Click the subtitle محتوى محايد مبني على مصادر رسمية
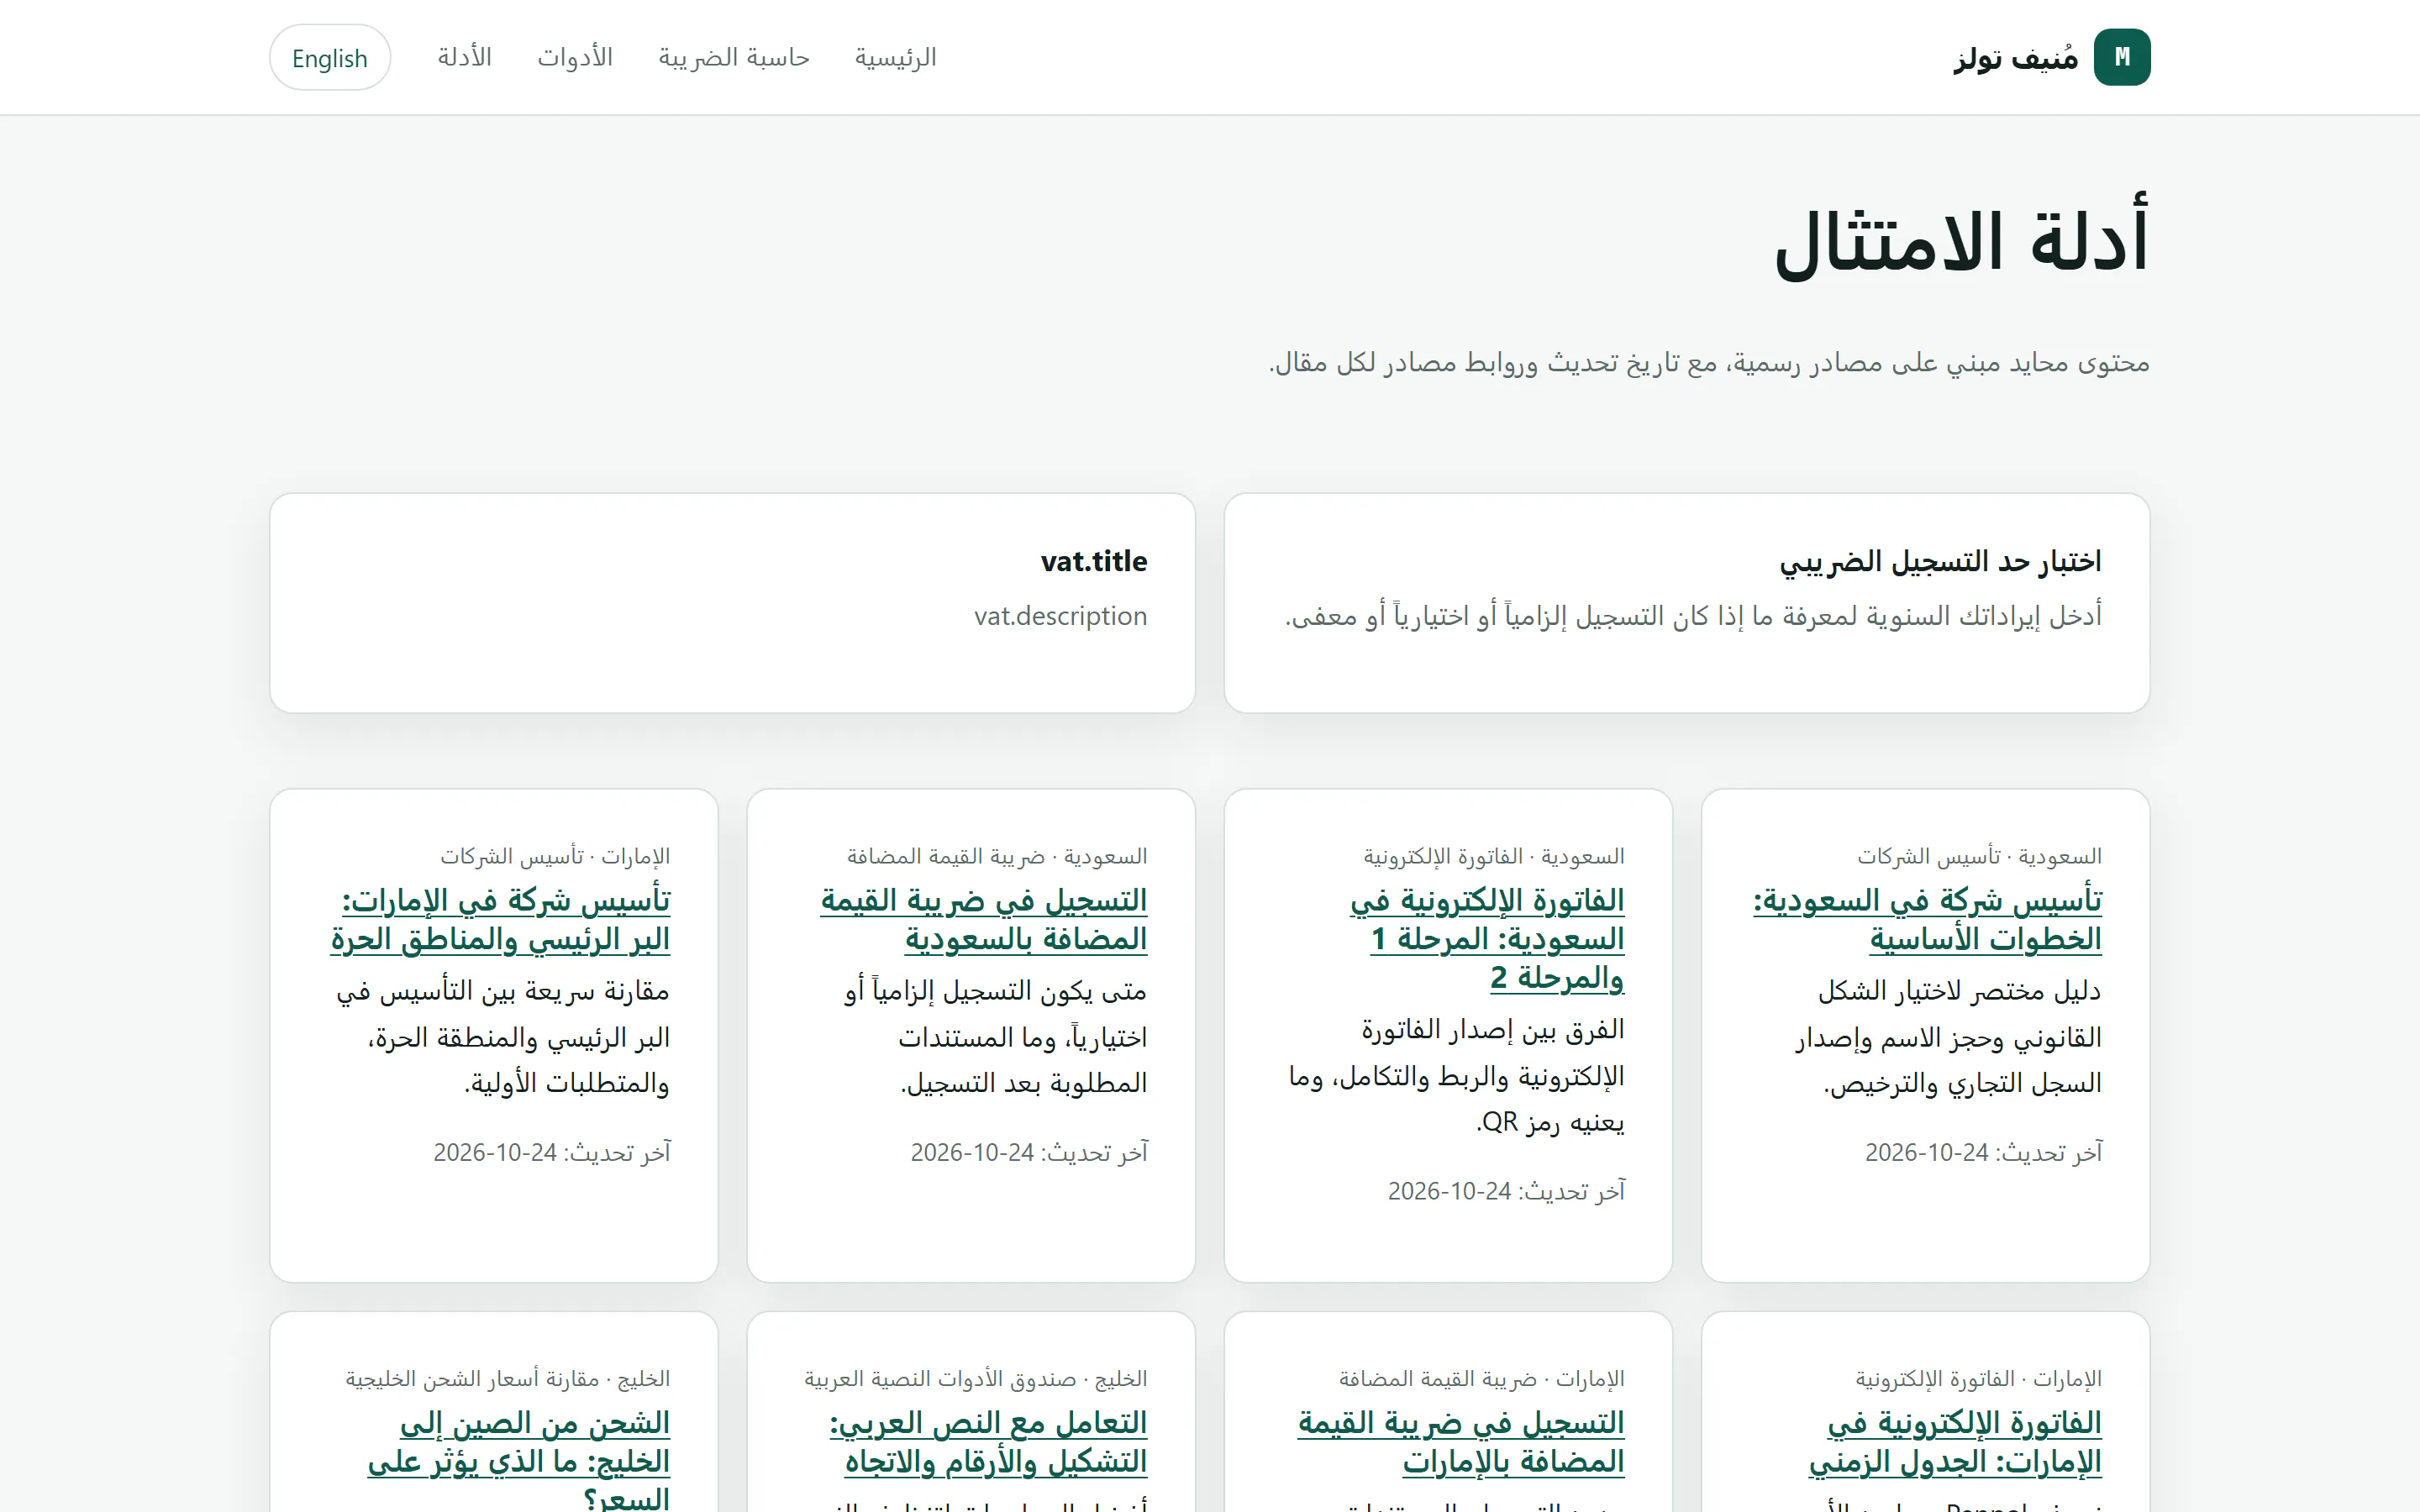This screenshot has height=1512, width=2420. (1709, 363)
